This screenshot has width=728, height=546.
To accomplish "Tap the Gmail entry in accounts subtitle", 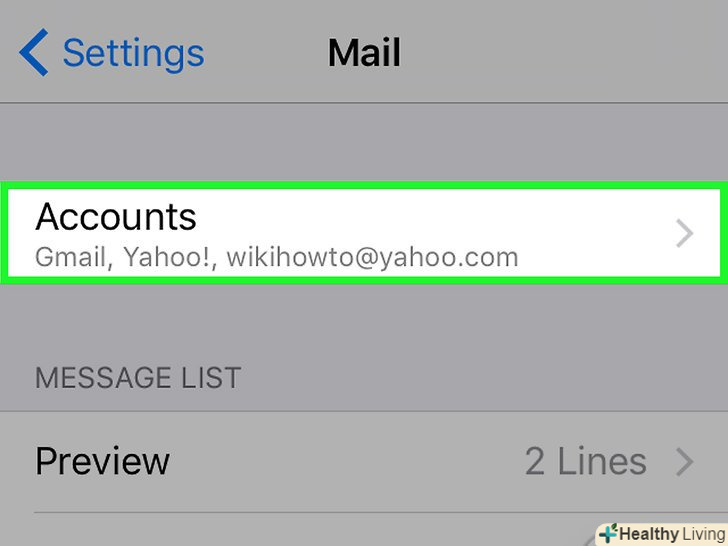I will [71, 258].
